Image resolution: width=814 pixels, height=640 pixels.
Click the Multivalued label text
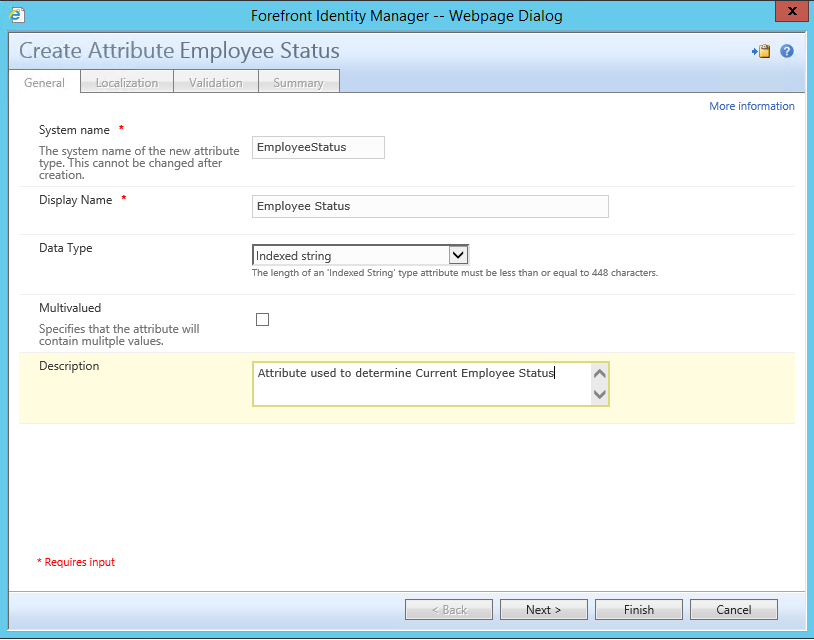(x=70, y=308)
